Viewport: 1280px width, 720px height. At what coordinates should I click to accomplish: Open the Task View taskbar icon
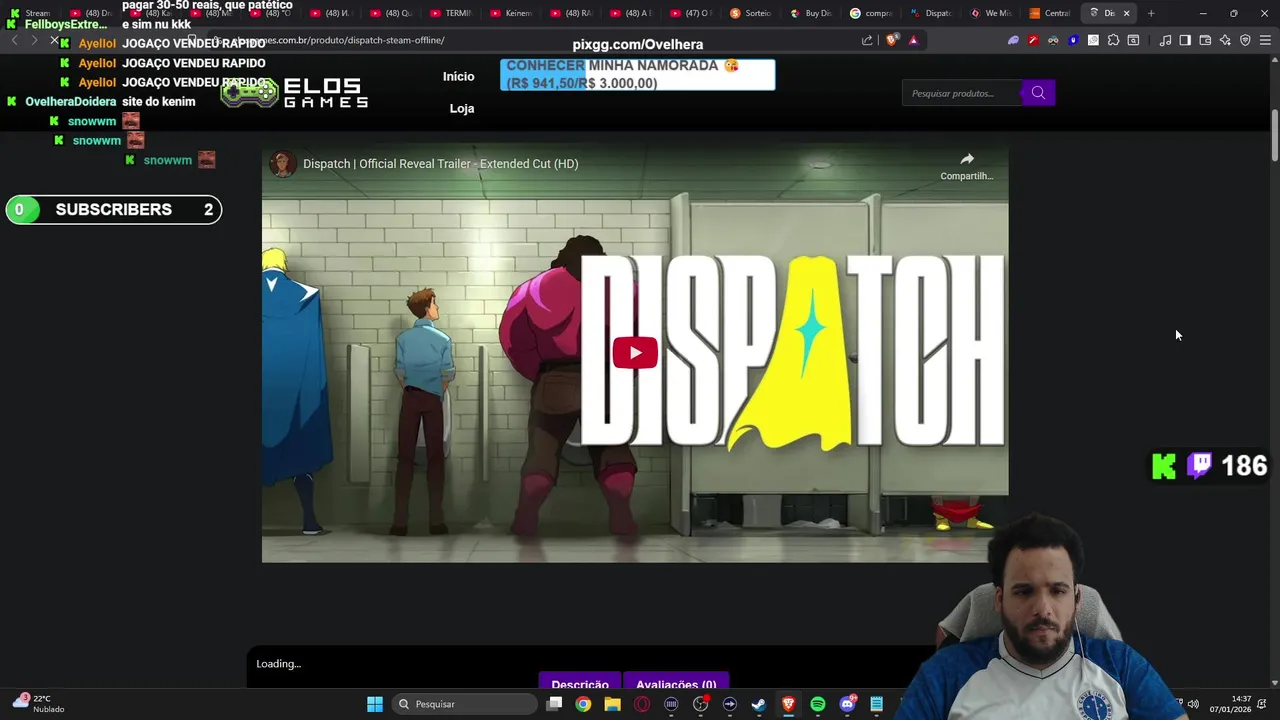tap(554, 704)
